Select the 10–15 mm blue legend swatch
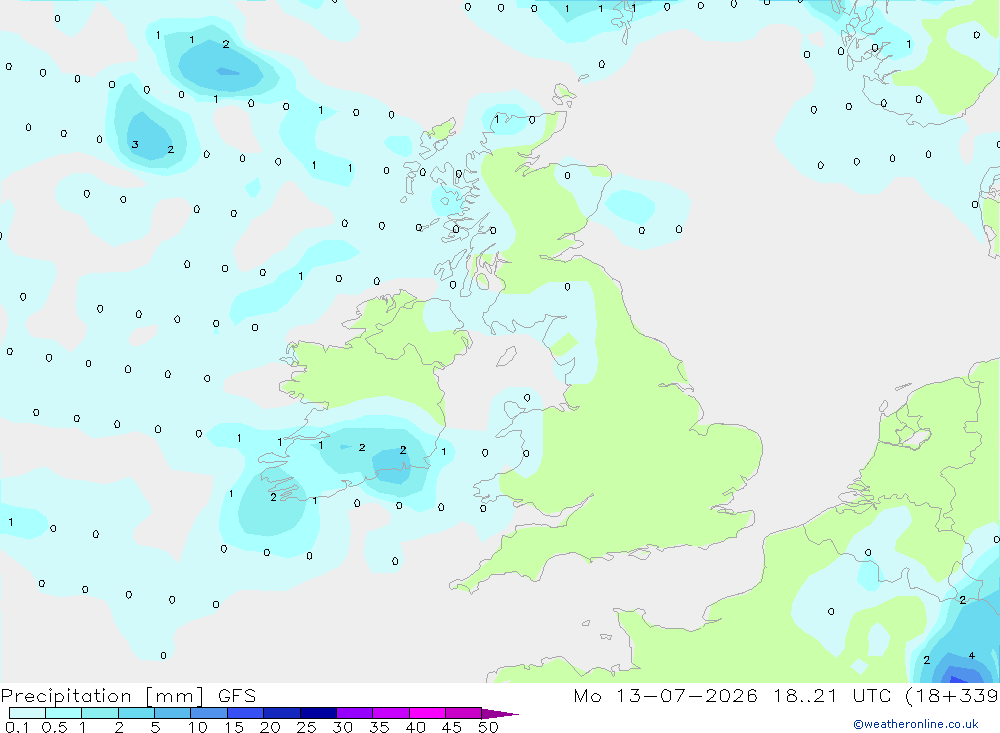This screenshot has width=1000, height=733. (x=209, y=713)
